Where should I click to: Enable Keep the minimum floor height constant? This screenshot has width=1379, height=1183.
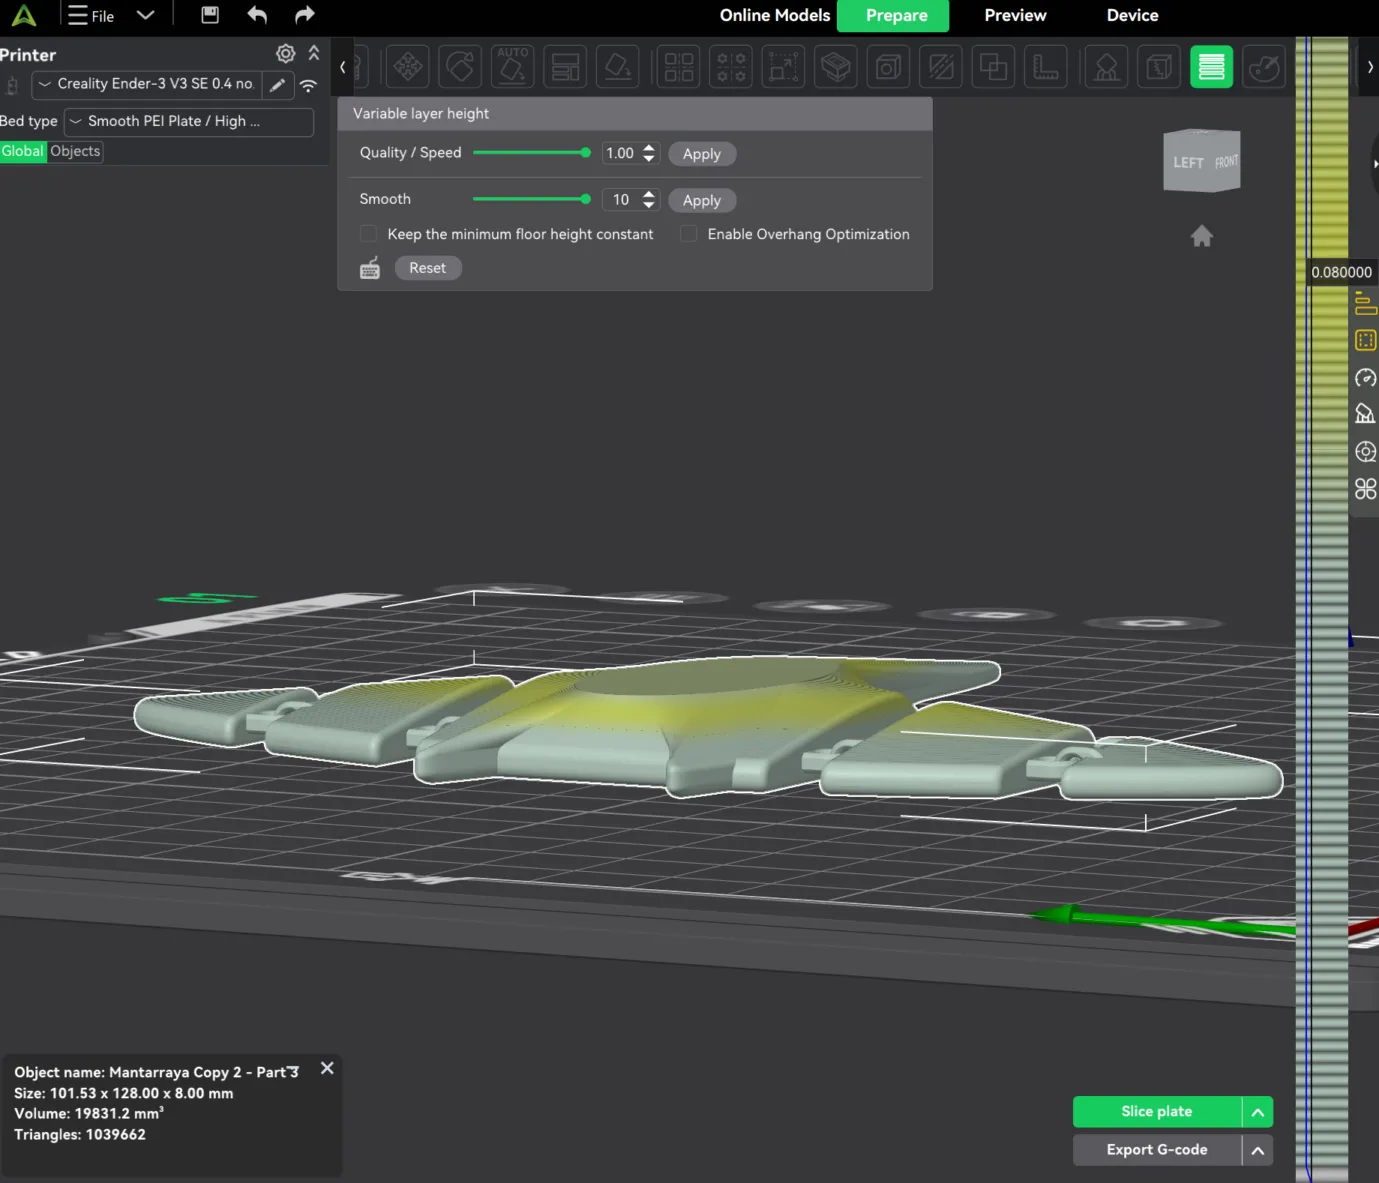pyautogui.click(x=369, y=234)
